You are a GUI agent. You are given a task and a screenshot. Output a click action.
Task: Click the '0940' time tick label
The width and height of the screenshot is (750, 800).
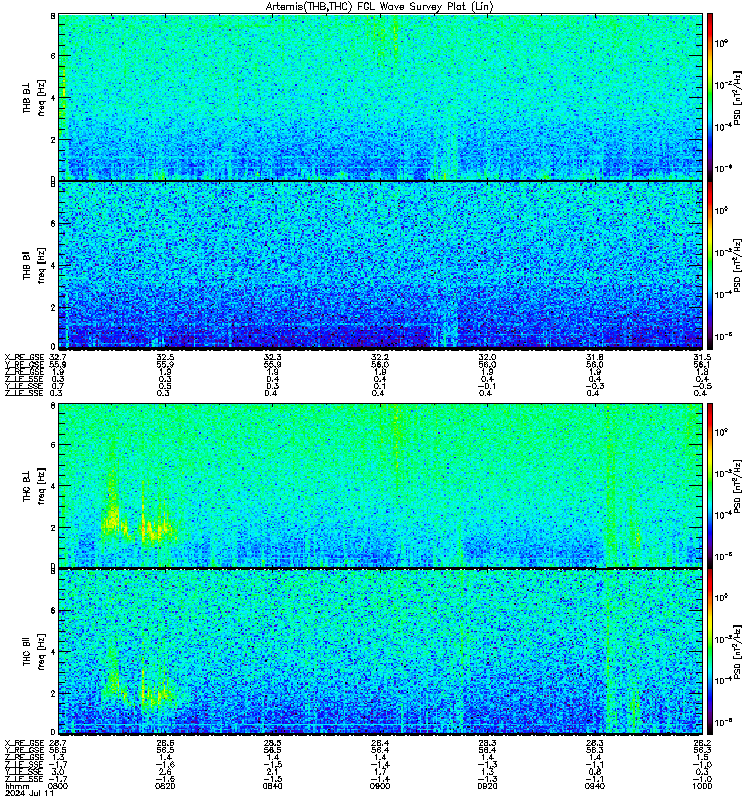[x=594, y=786]
